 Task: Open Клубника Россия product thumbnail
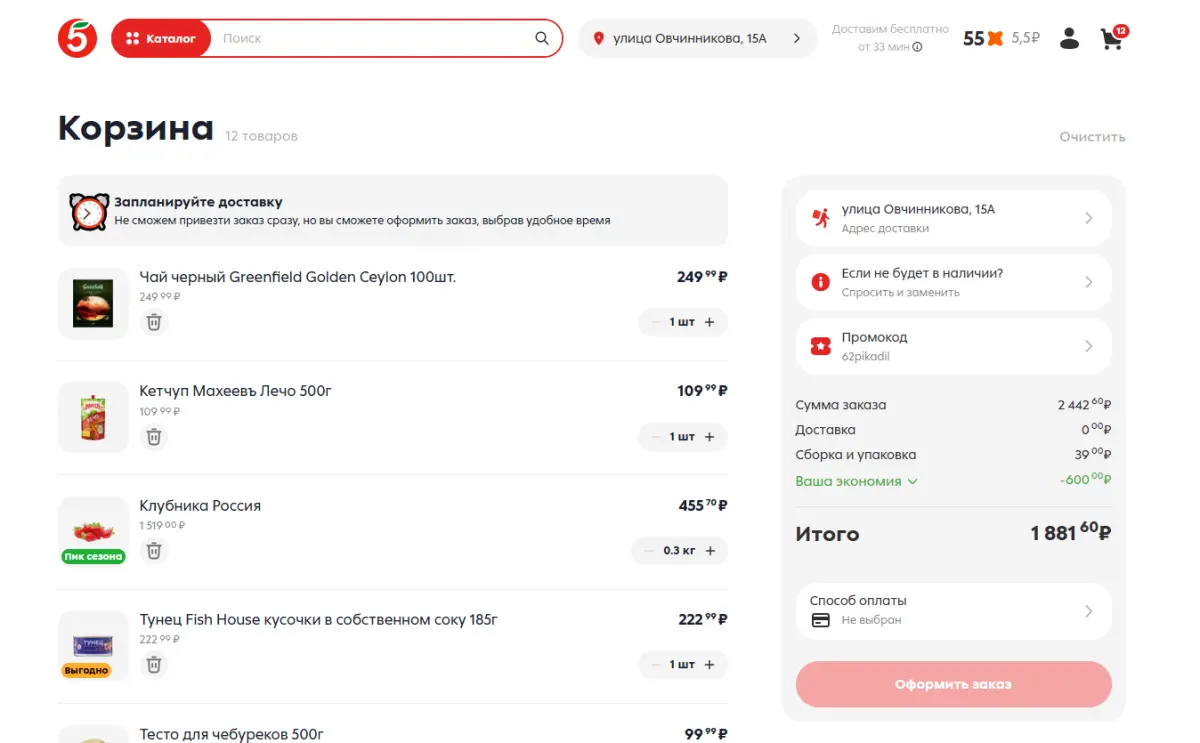93,531
